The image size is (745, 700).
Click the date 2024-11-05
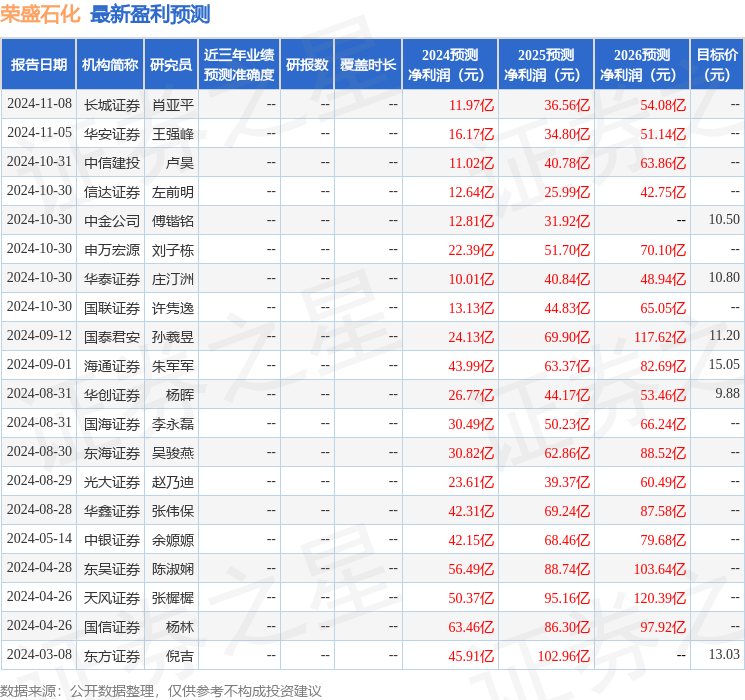click(39, 133)
